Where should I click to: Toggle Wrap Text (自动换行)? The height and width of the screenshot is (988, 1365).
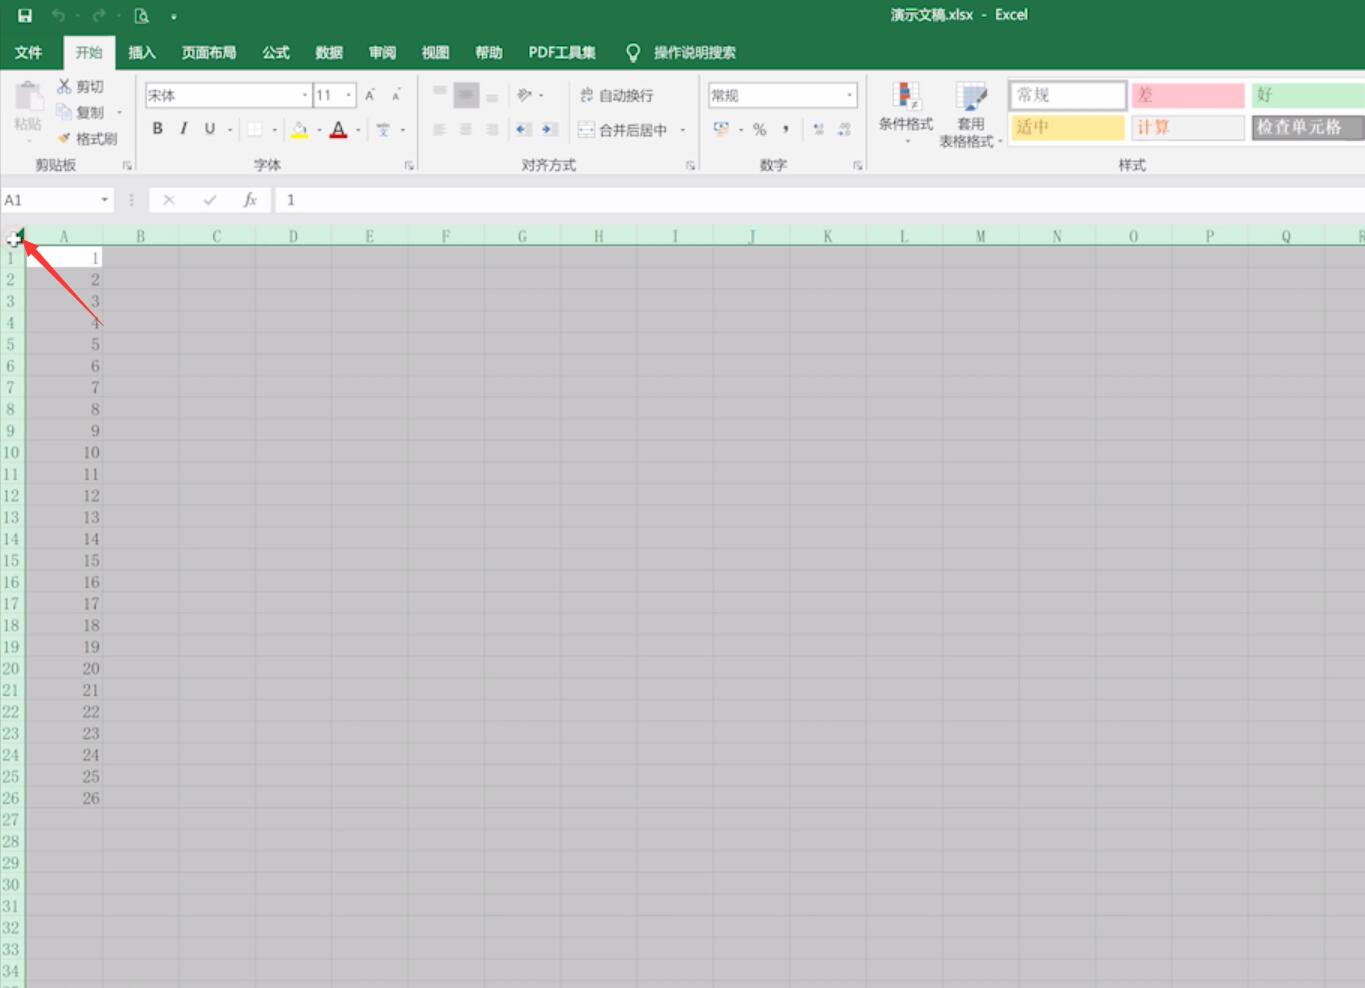point(617,95)
